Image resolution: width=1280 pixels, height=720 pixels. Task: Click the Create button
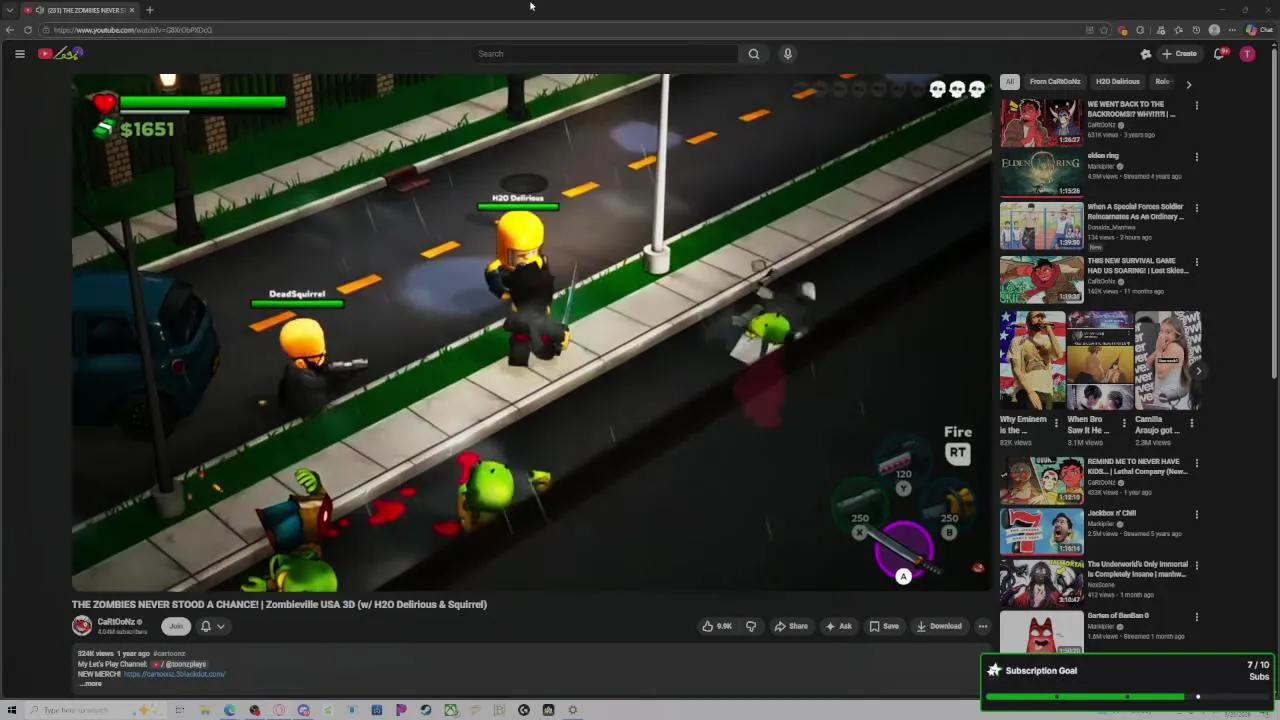[1179, 54]
